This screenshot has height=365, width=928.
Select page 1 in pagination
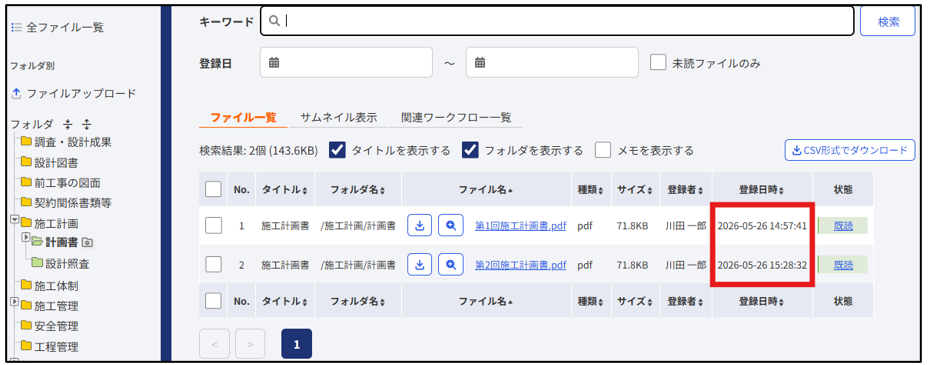point(297,344)
